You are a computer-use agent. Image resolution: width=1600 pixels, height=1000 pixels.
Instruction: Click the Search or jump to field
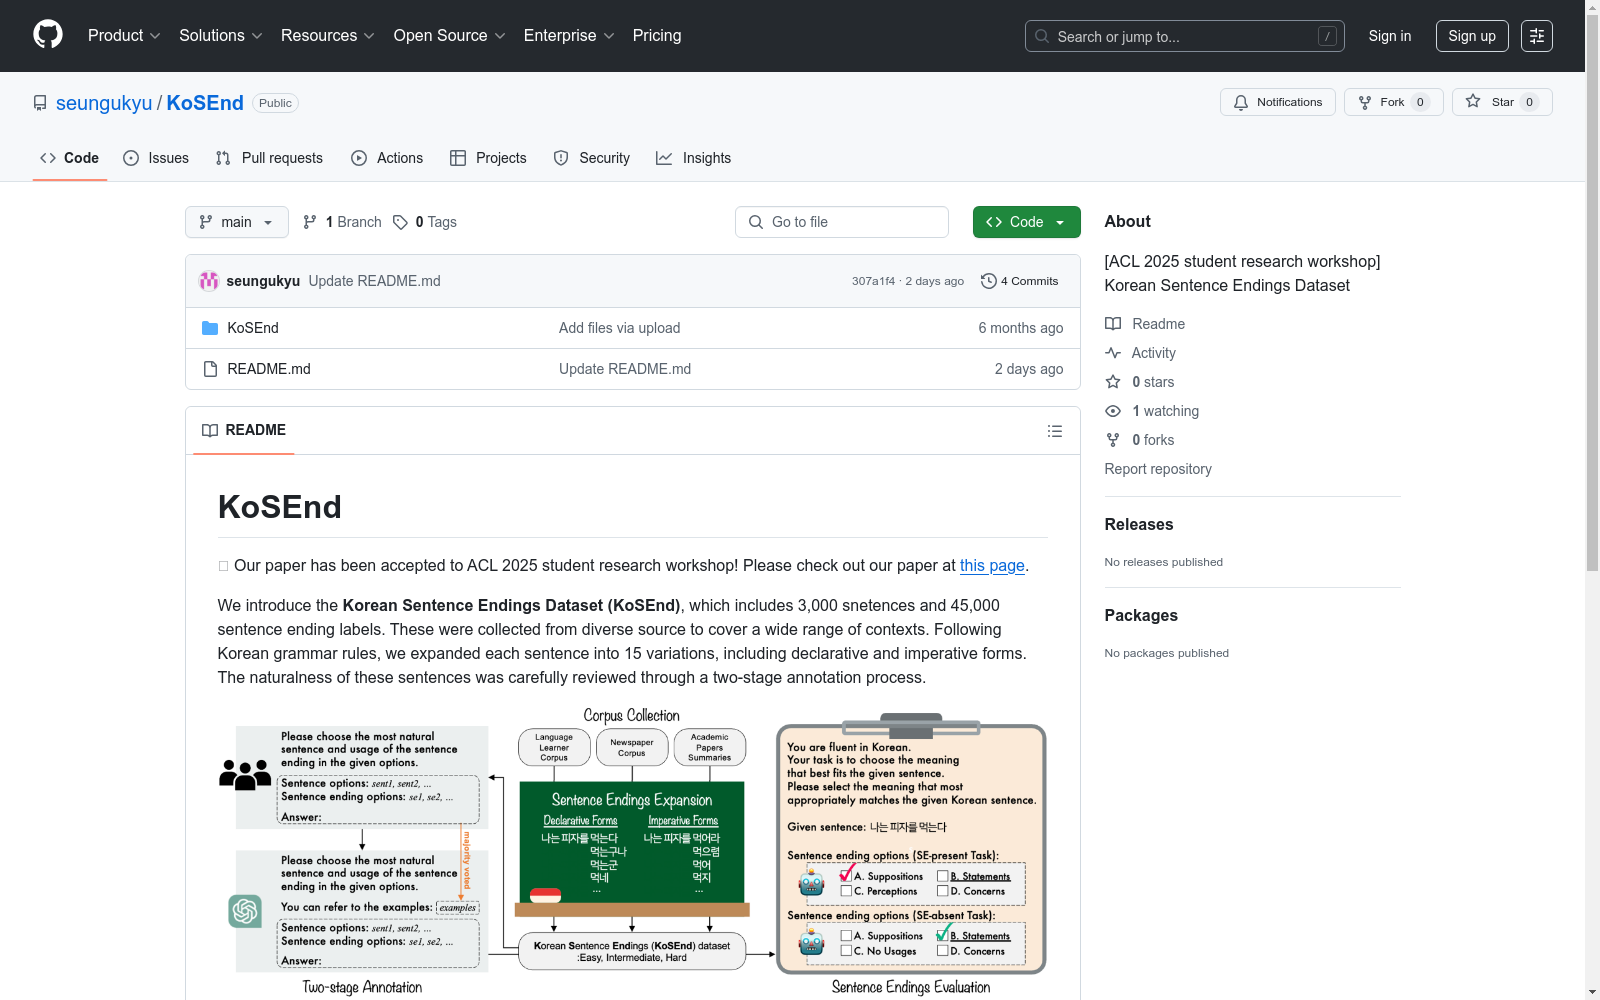click(x=1185, y=36)
